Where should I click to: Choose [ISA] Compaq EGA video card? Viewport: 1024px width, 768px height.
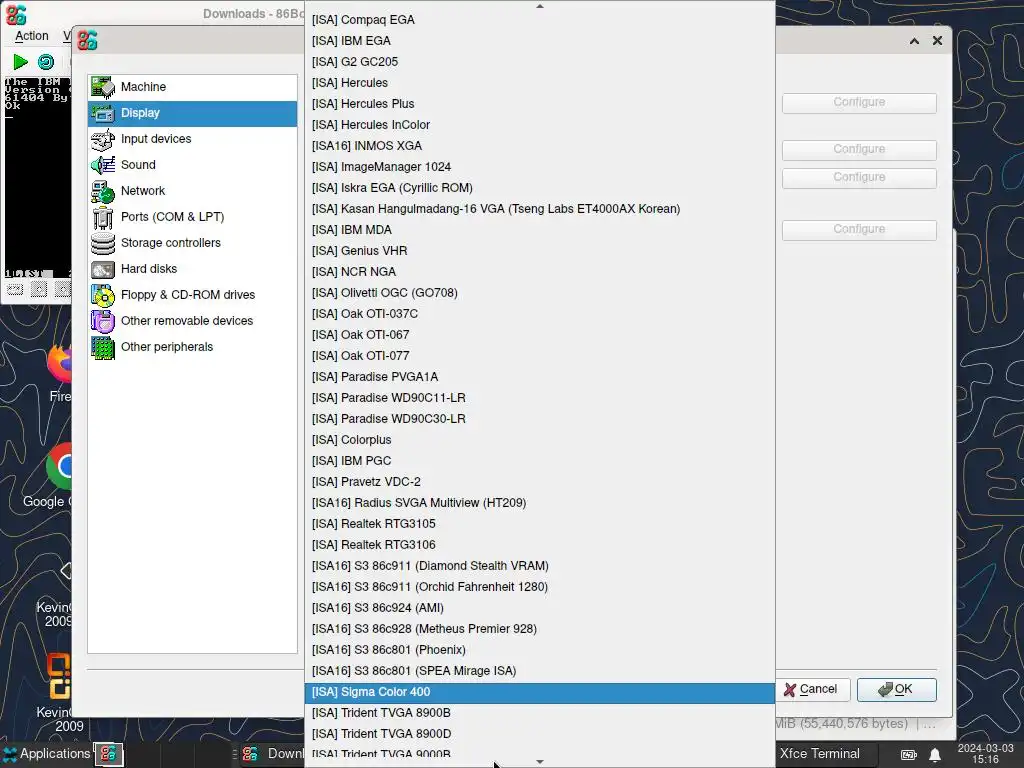point(539,20)
